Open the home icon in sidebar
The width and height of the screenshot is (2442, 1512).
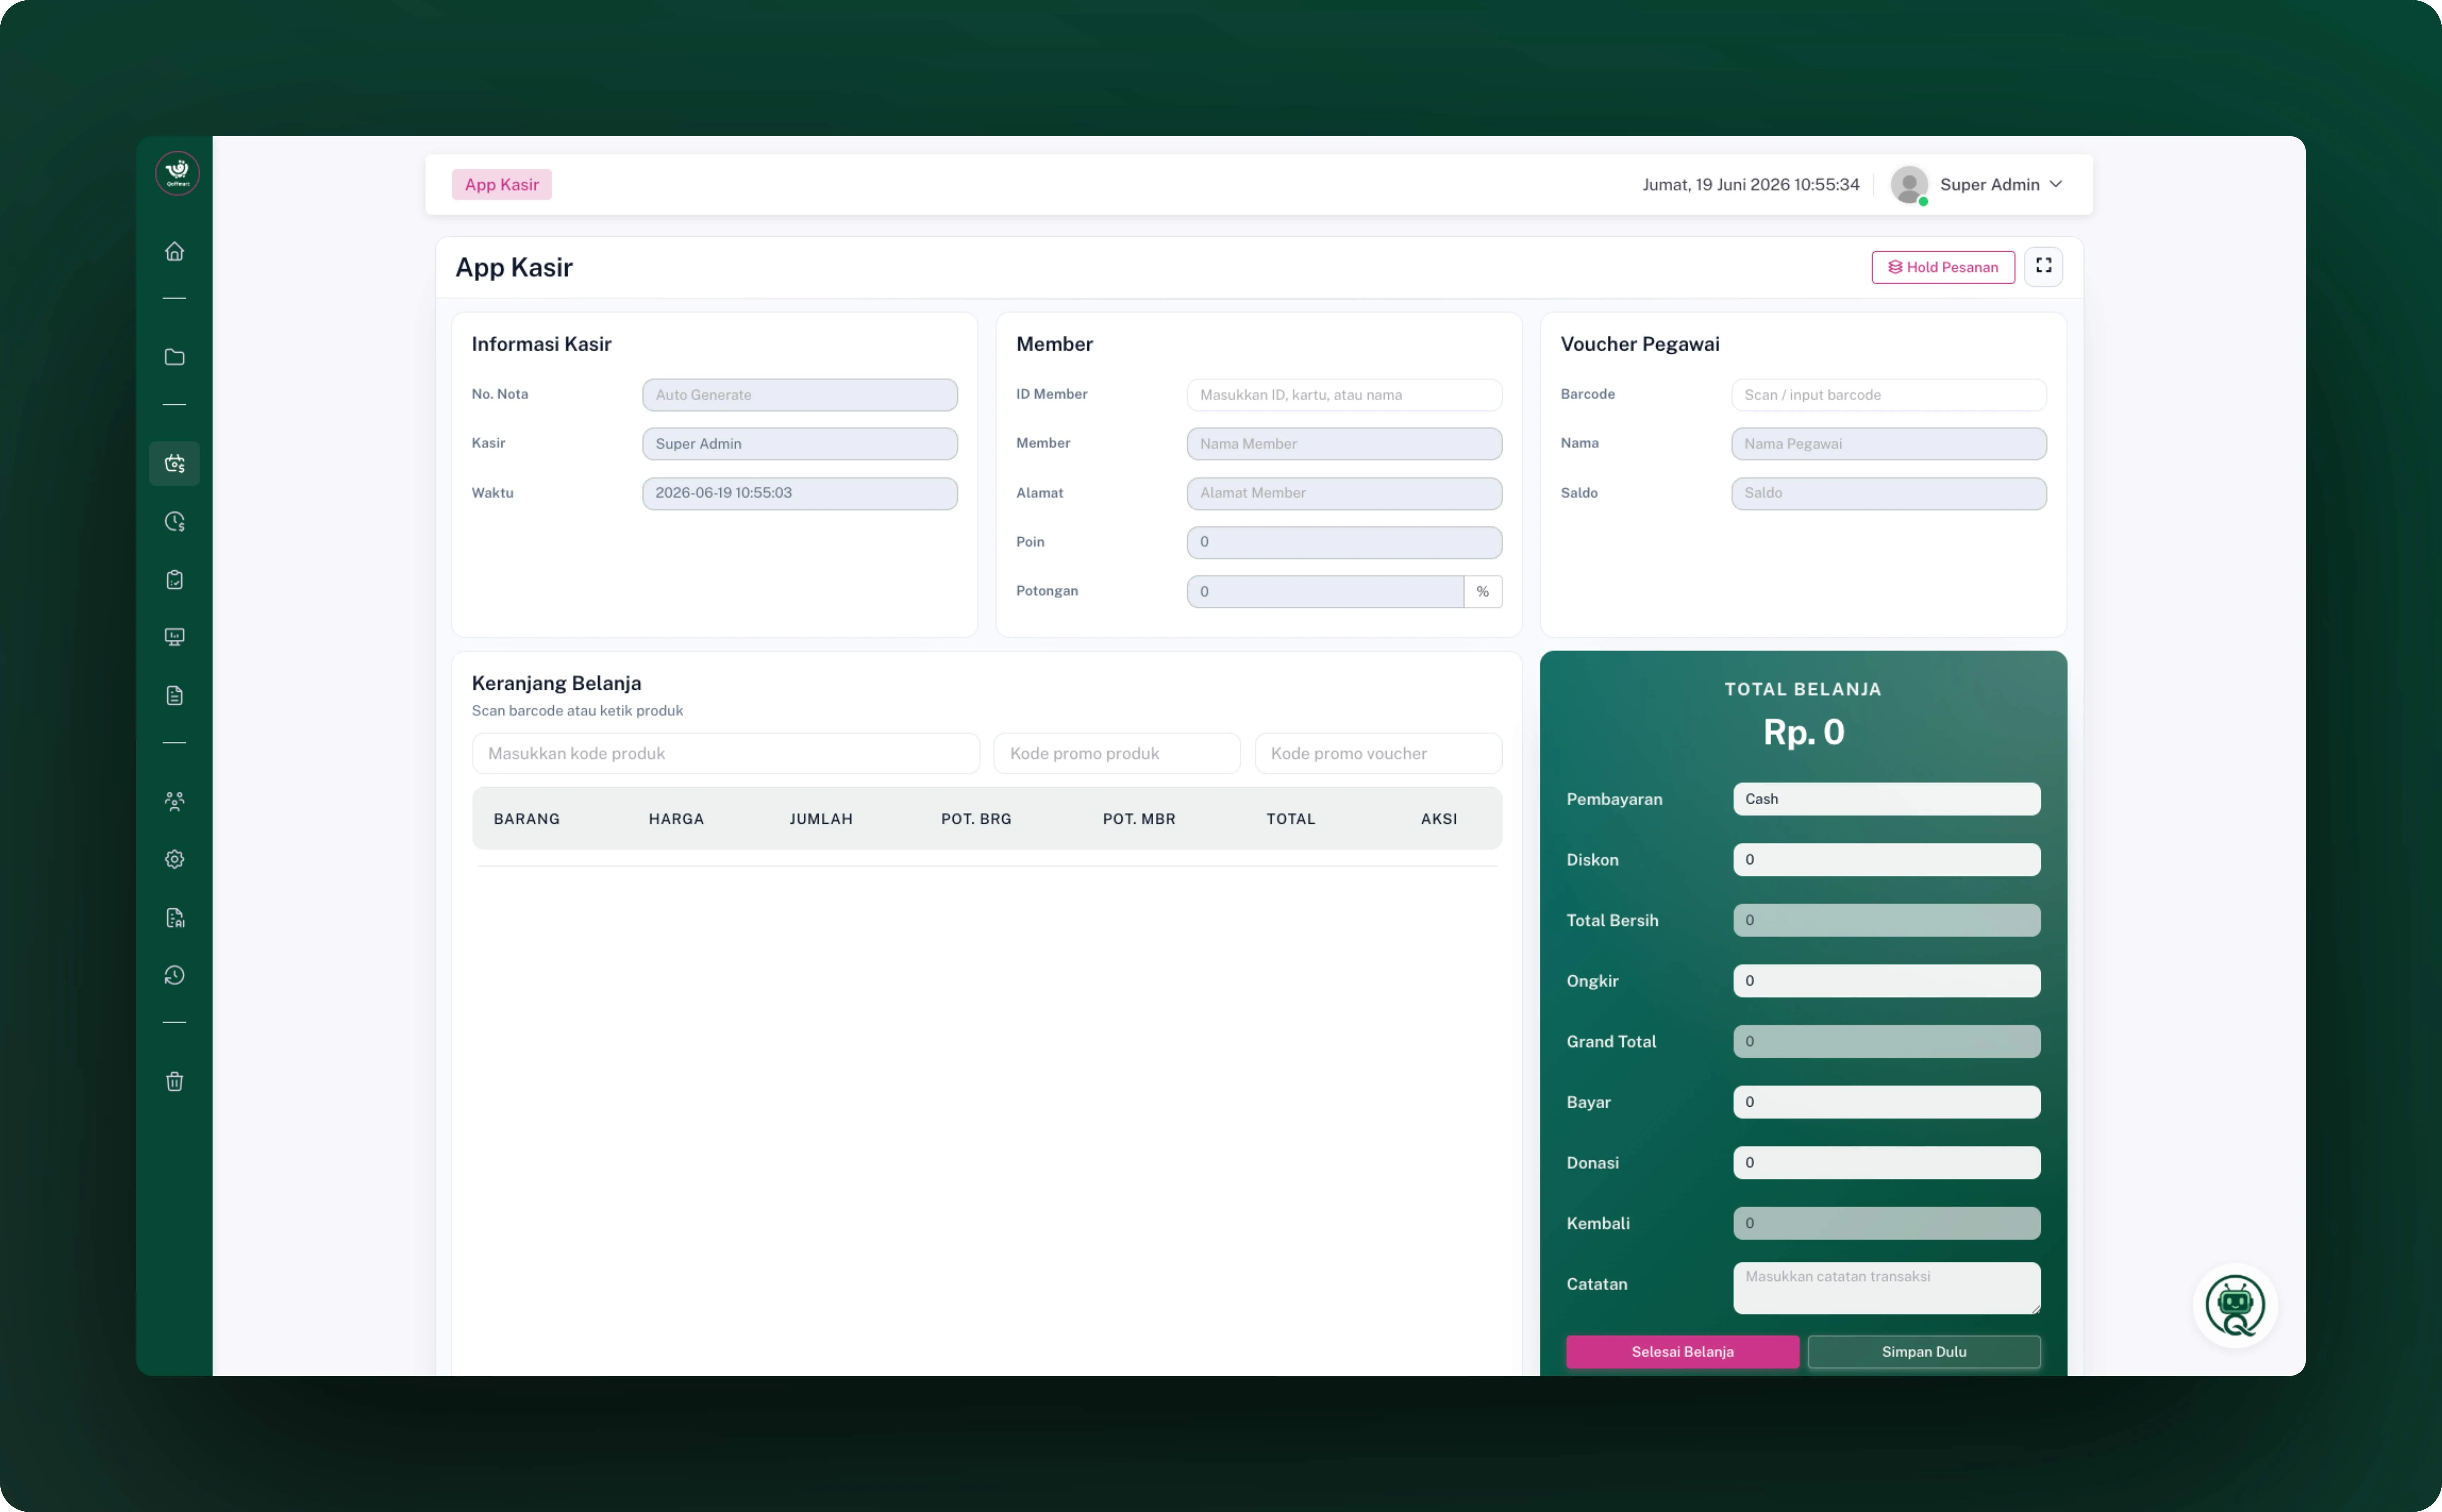click(174, 251)
